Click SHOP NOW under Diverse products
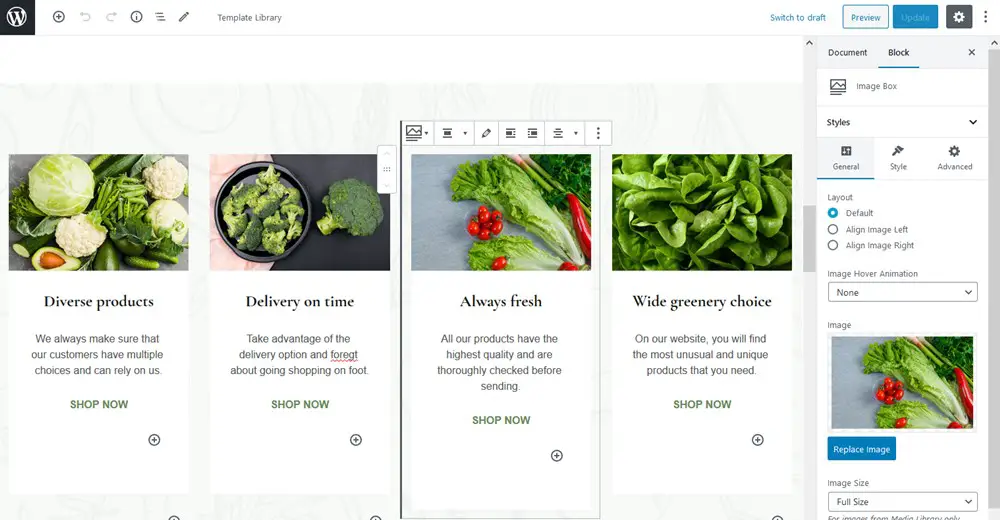 pos(99,404)
